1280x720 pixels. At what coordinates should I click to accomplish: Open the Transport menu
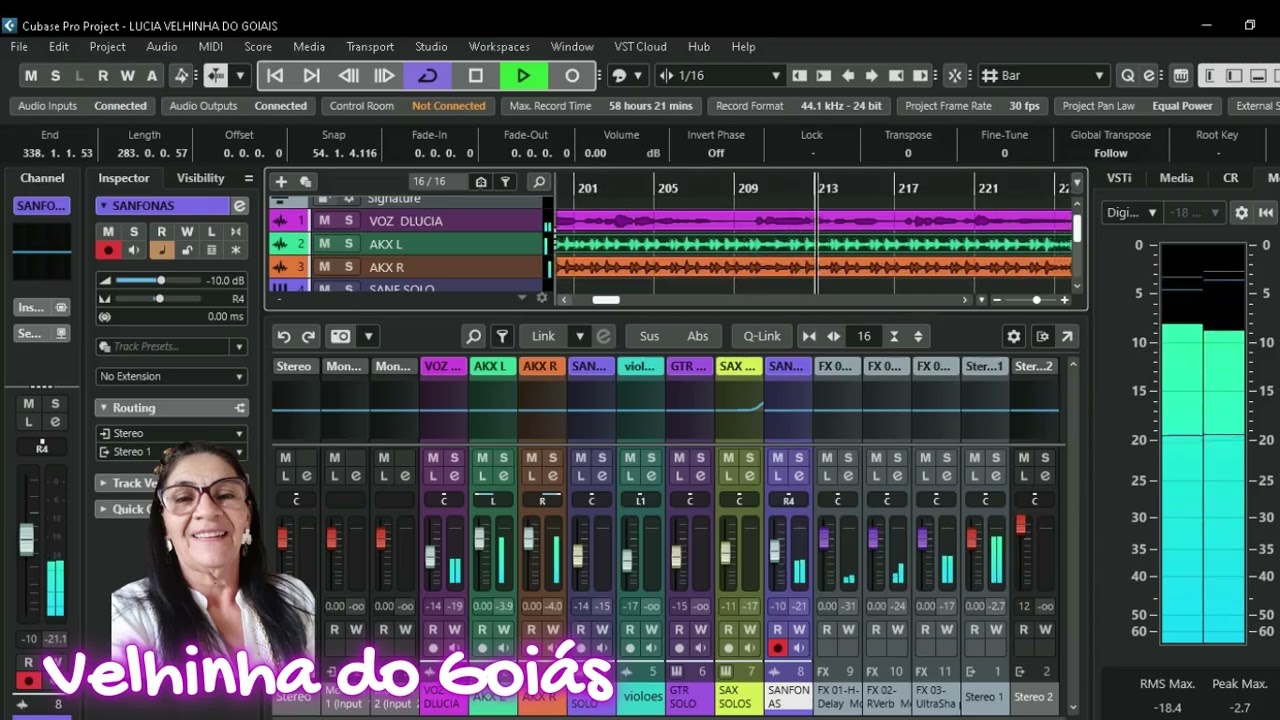(x=370, y=47)
